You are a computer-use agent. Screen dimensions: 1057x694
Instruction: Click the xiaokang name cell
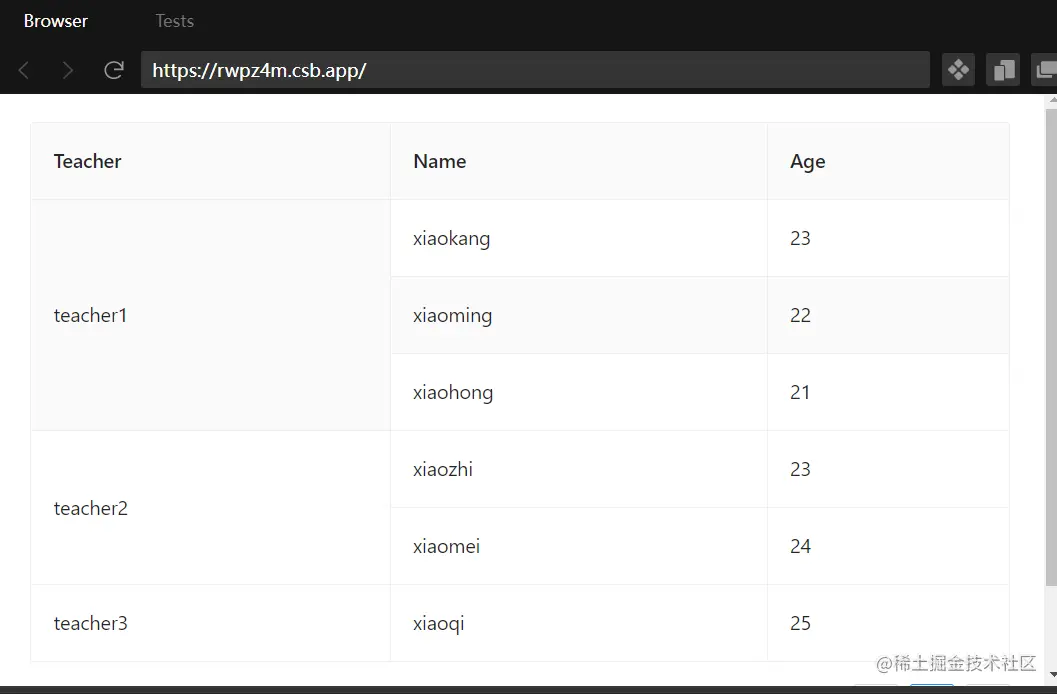[x=452, y=239]
